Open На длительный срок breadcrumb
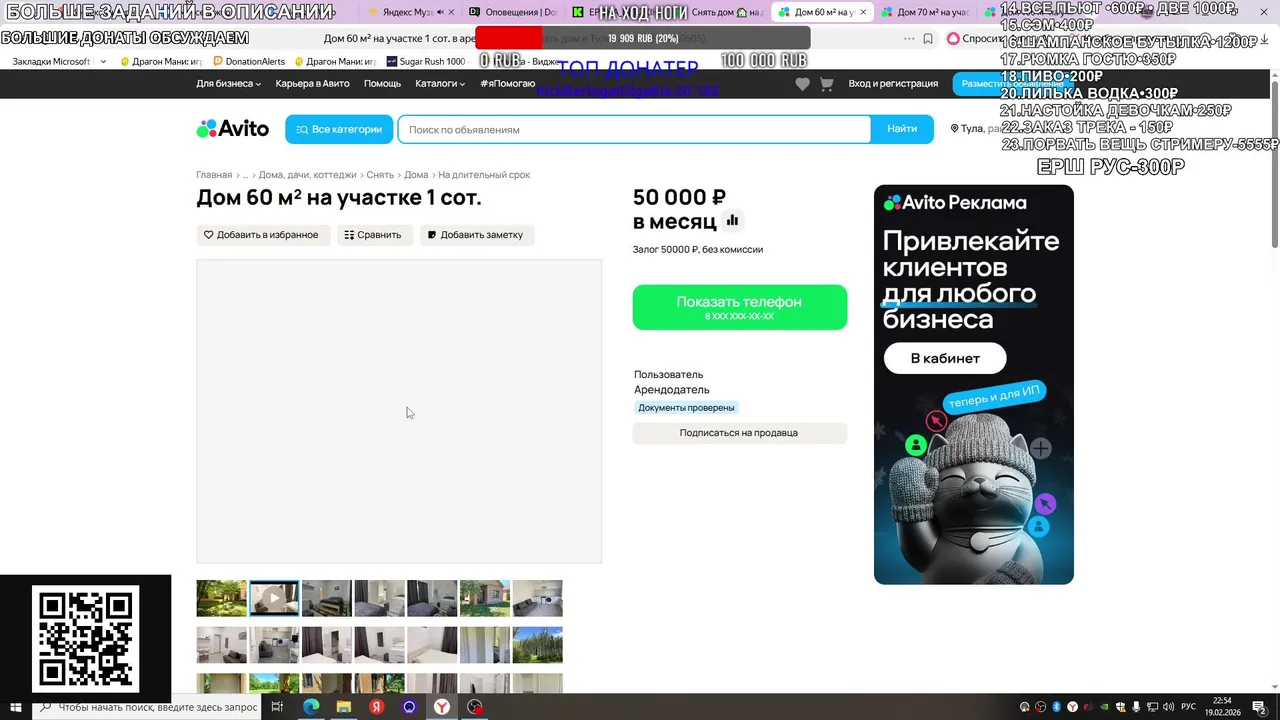Image resolution: width=1280 pixels, height=720 pixels. tap(484, 175)
